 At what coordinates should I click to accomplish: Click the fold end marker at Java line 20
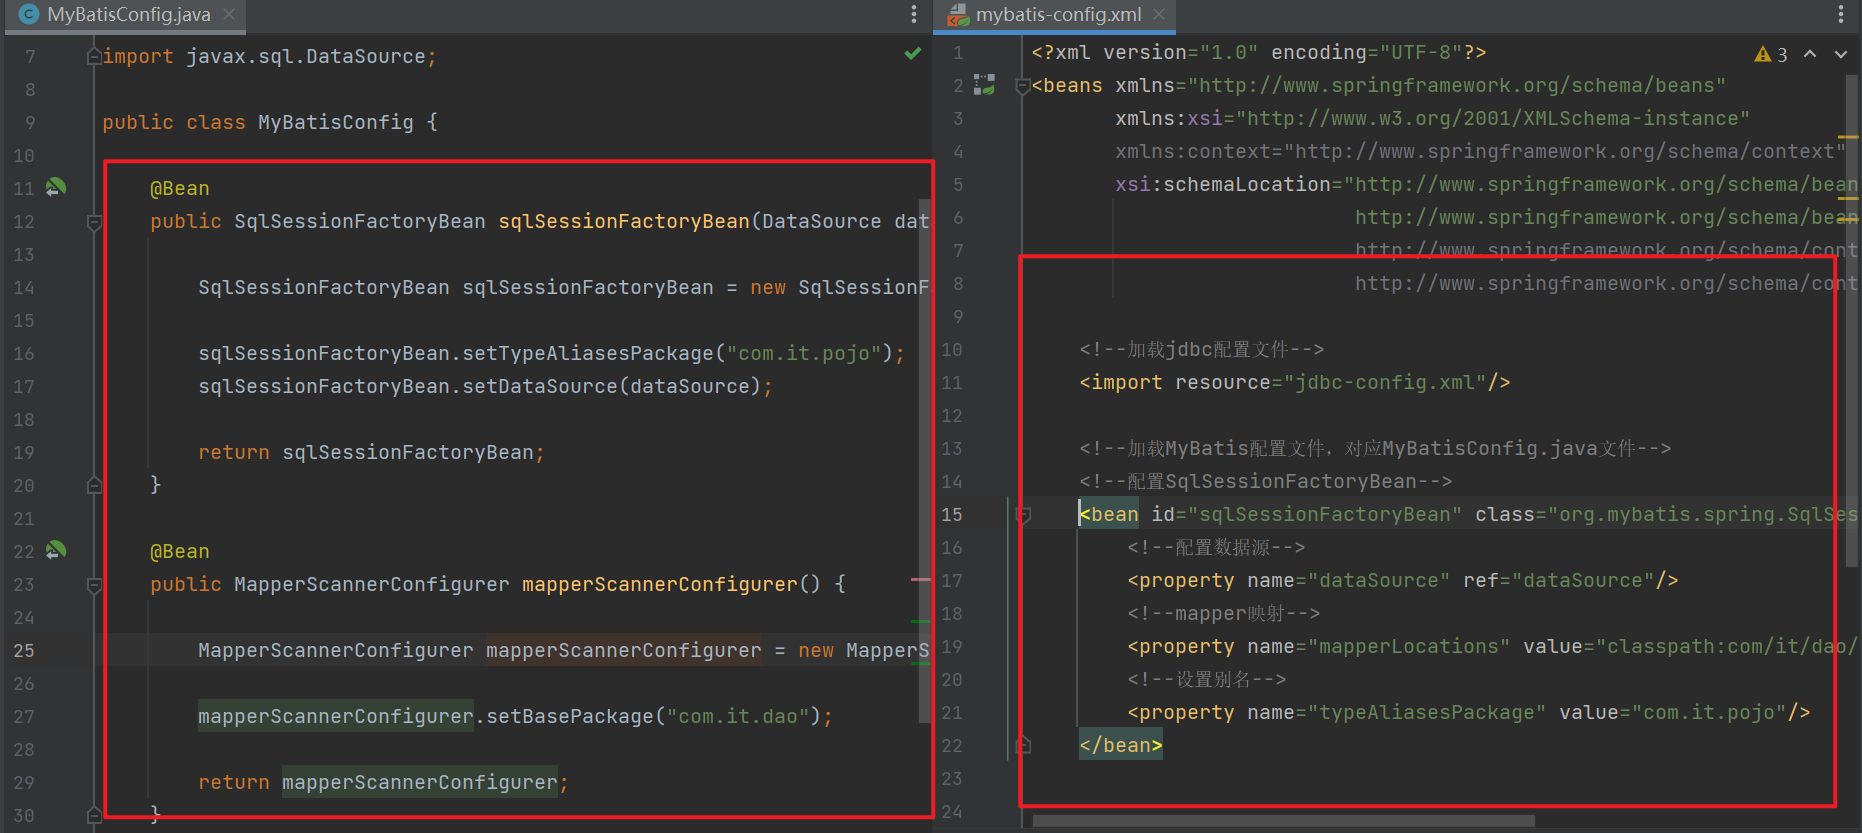coord(94,486)
